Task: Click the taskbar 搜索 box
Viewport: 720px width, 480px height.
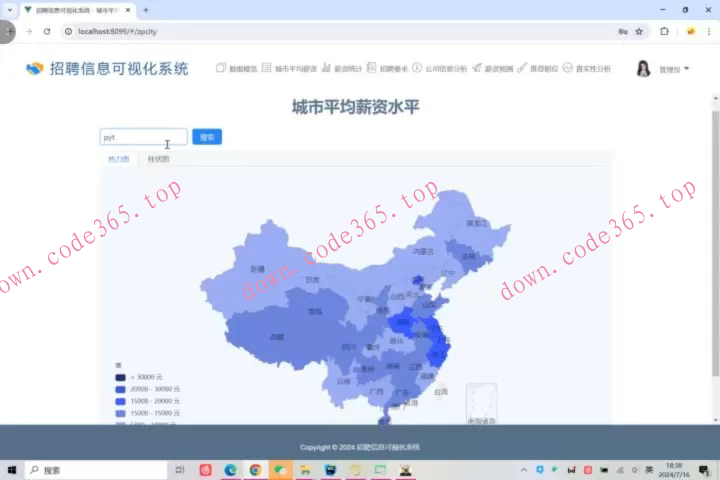Action: click(x=96, y=470)
